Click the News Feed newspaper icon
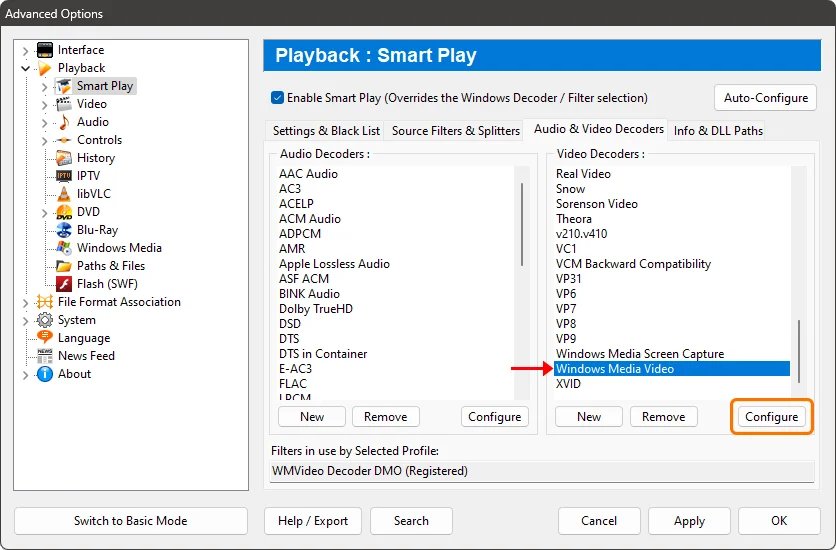Image resolution: width=836 pixels, height=550 pixels. point(45,356)
